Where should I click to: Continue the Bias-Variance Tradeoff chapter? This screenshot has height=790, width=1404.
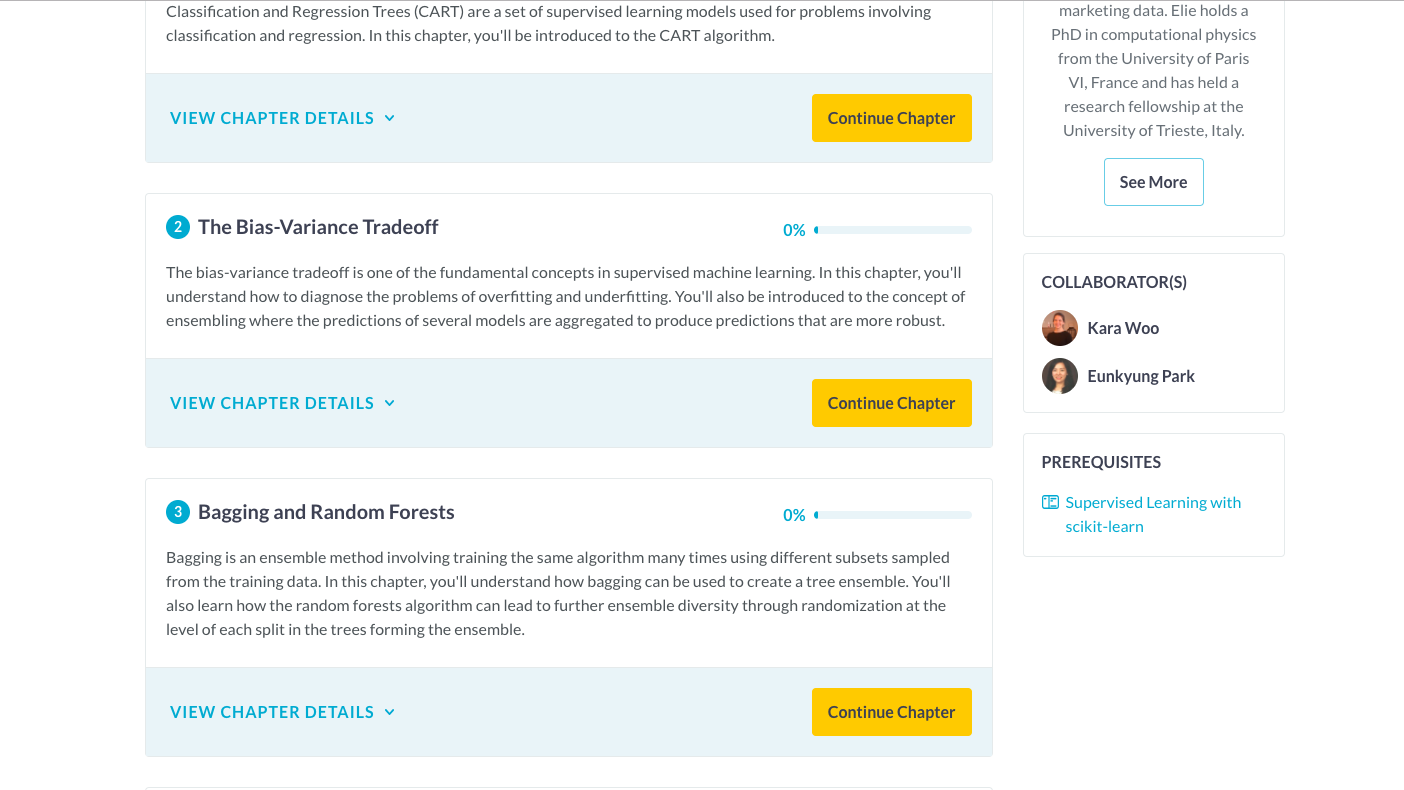point(891,403)
